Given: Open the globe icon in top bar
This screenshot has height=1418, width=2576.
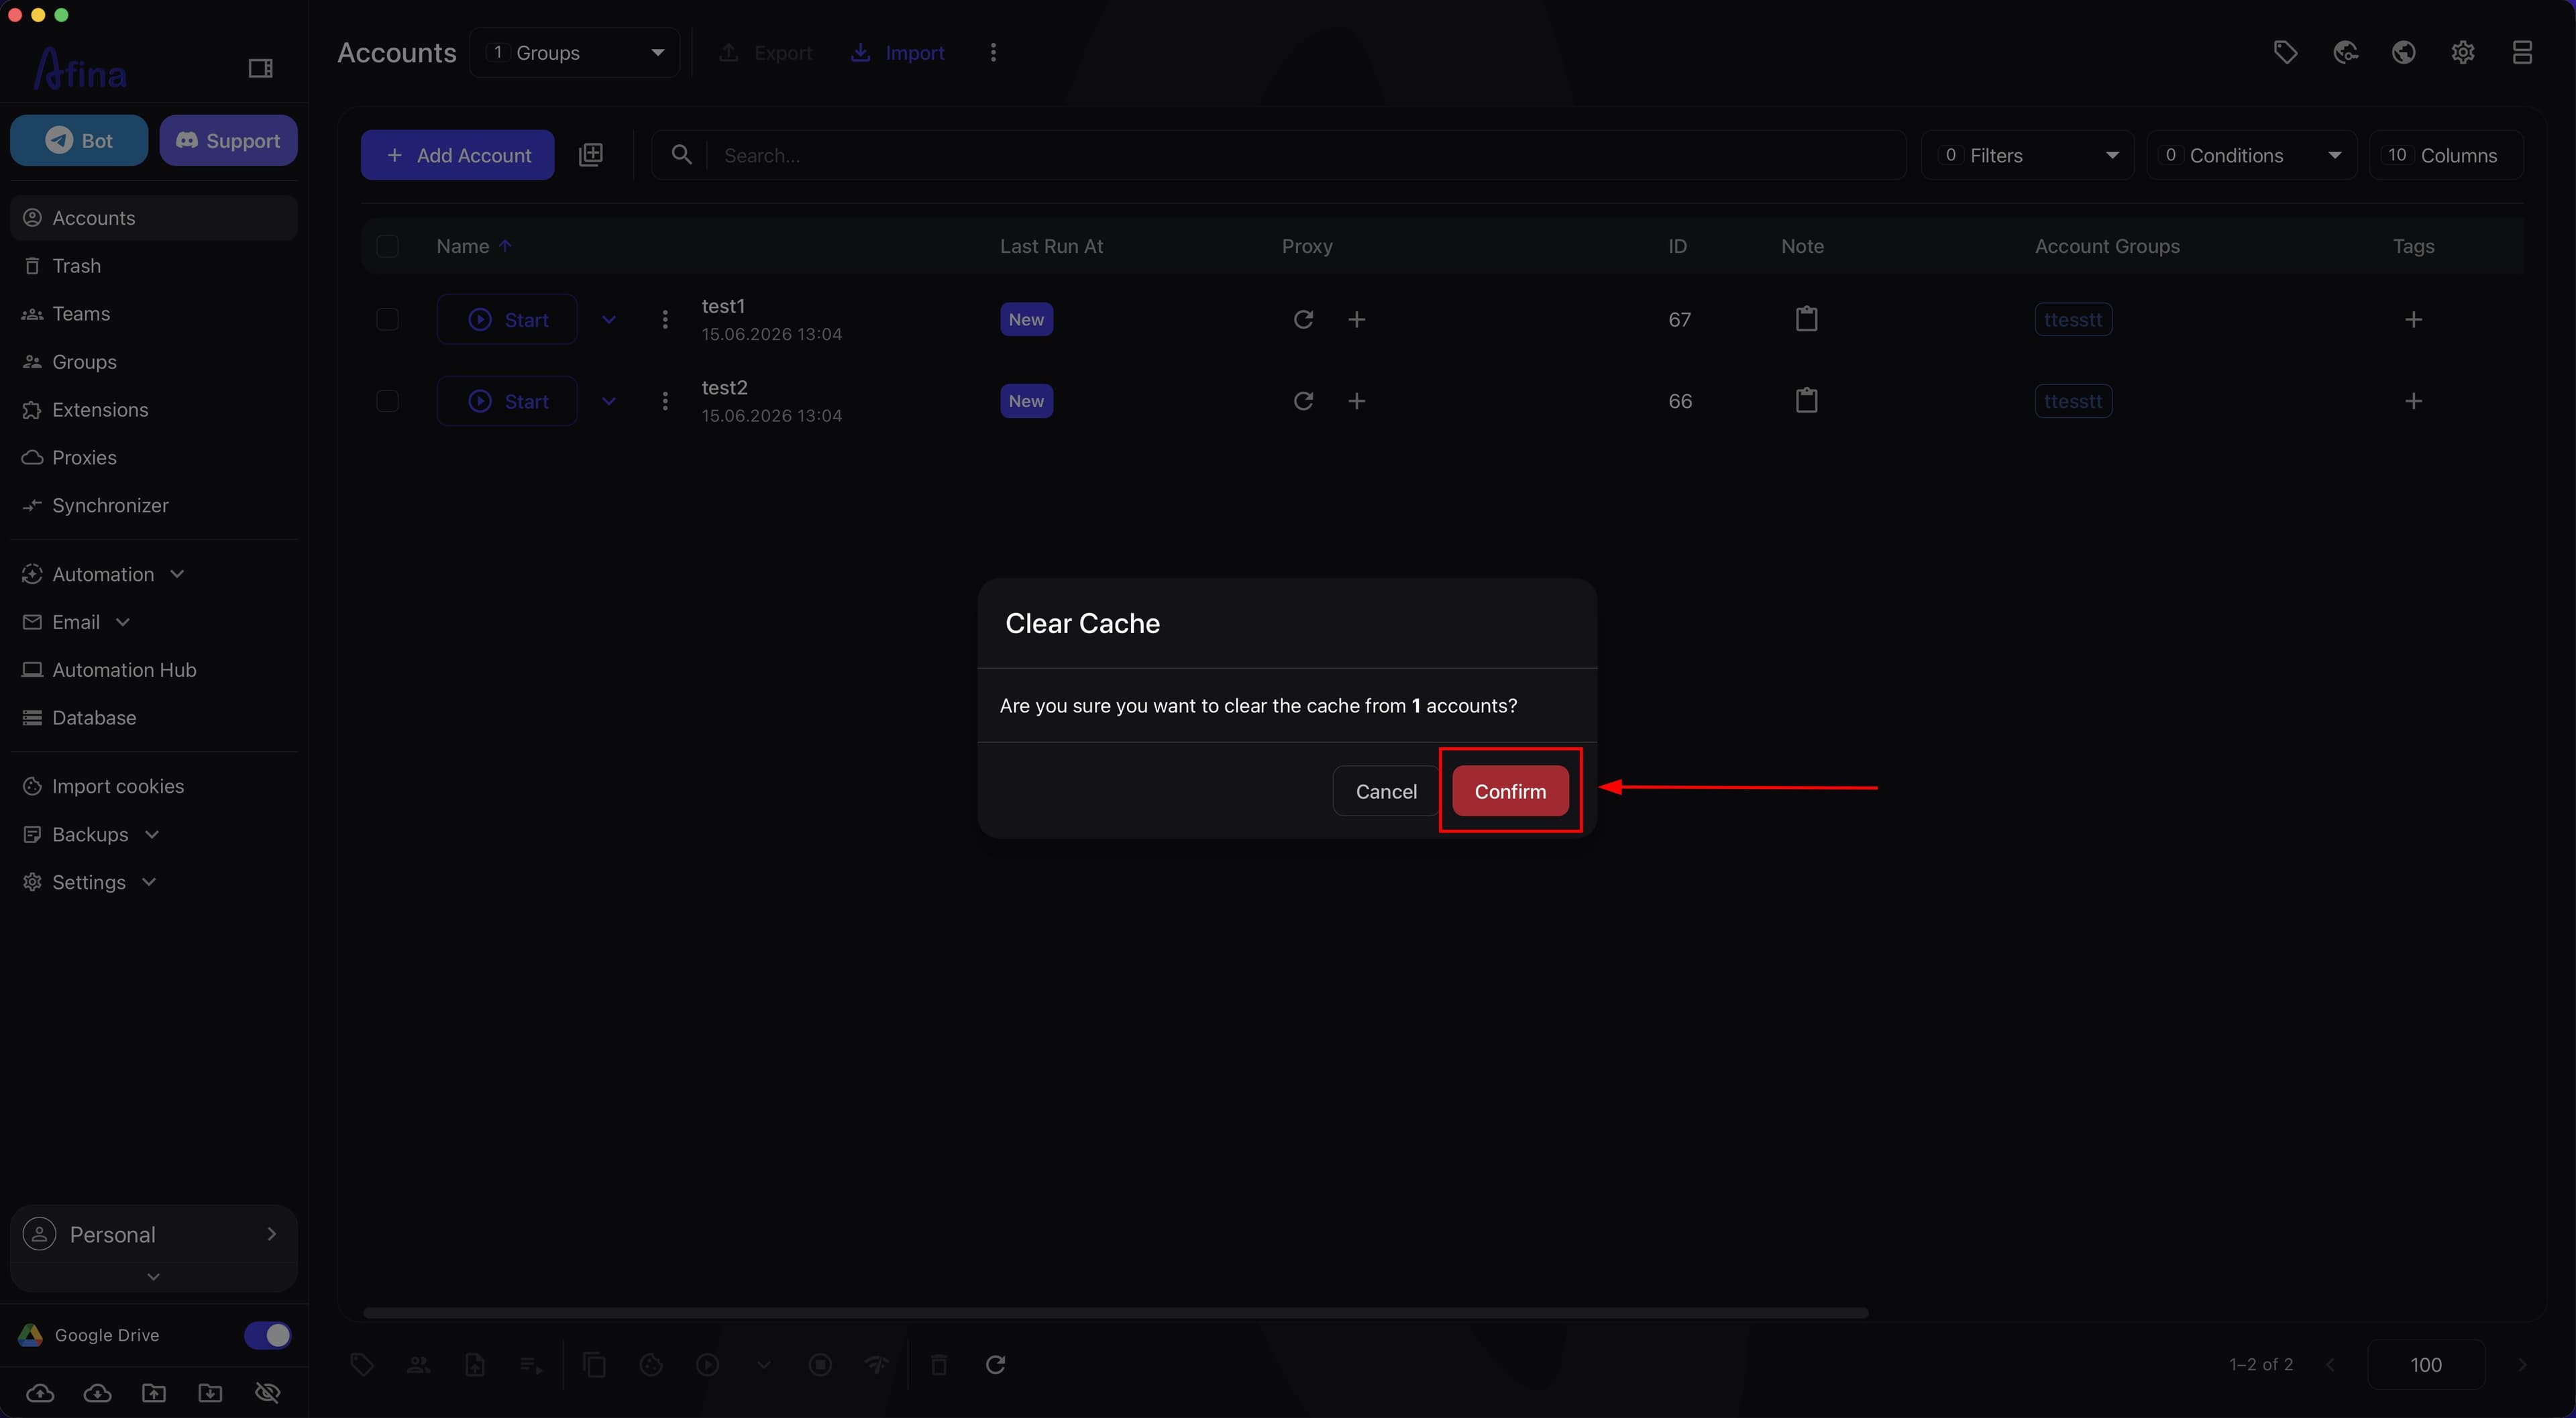Looking at the screenshot, I should coord(2403,52).
